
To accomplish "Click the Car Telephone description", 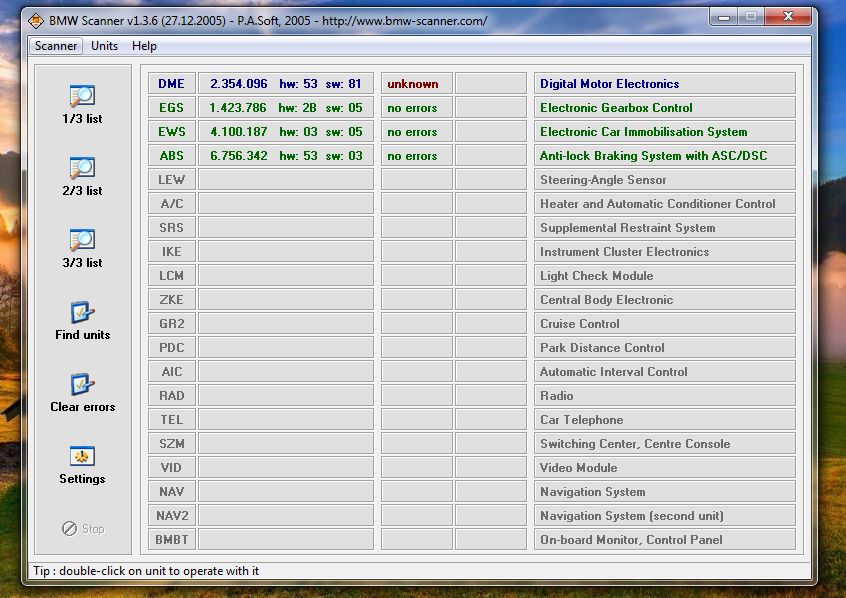I will coord(665,419).
